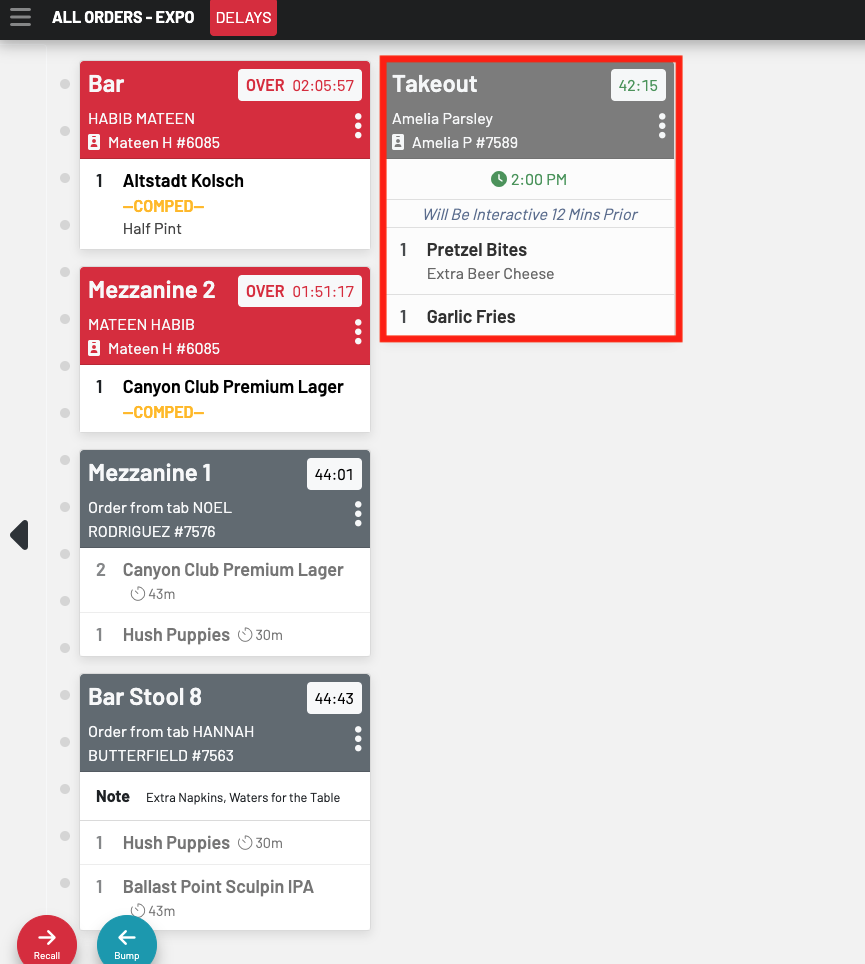The height and width of the screenshot is (964, 865).
Task: Click the ID badge icon beside Amelia P #7589
Action: 398,143
